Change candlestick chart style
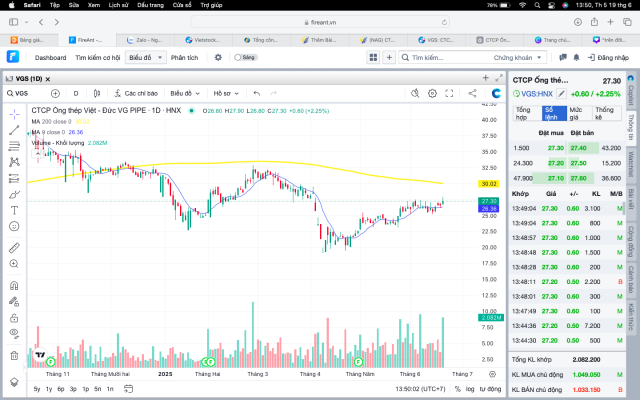 pos(97,93)
